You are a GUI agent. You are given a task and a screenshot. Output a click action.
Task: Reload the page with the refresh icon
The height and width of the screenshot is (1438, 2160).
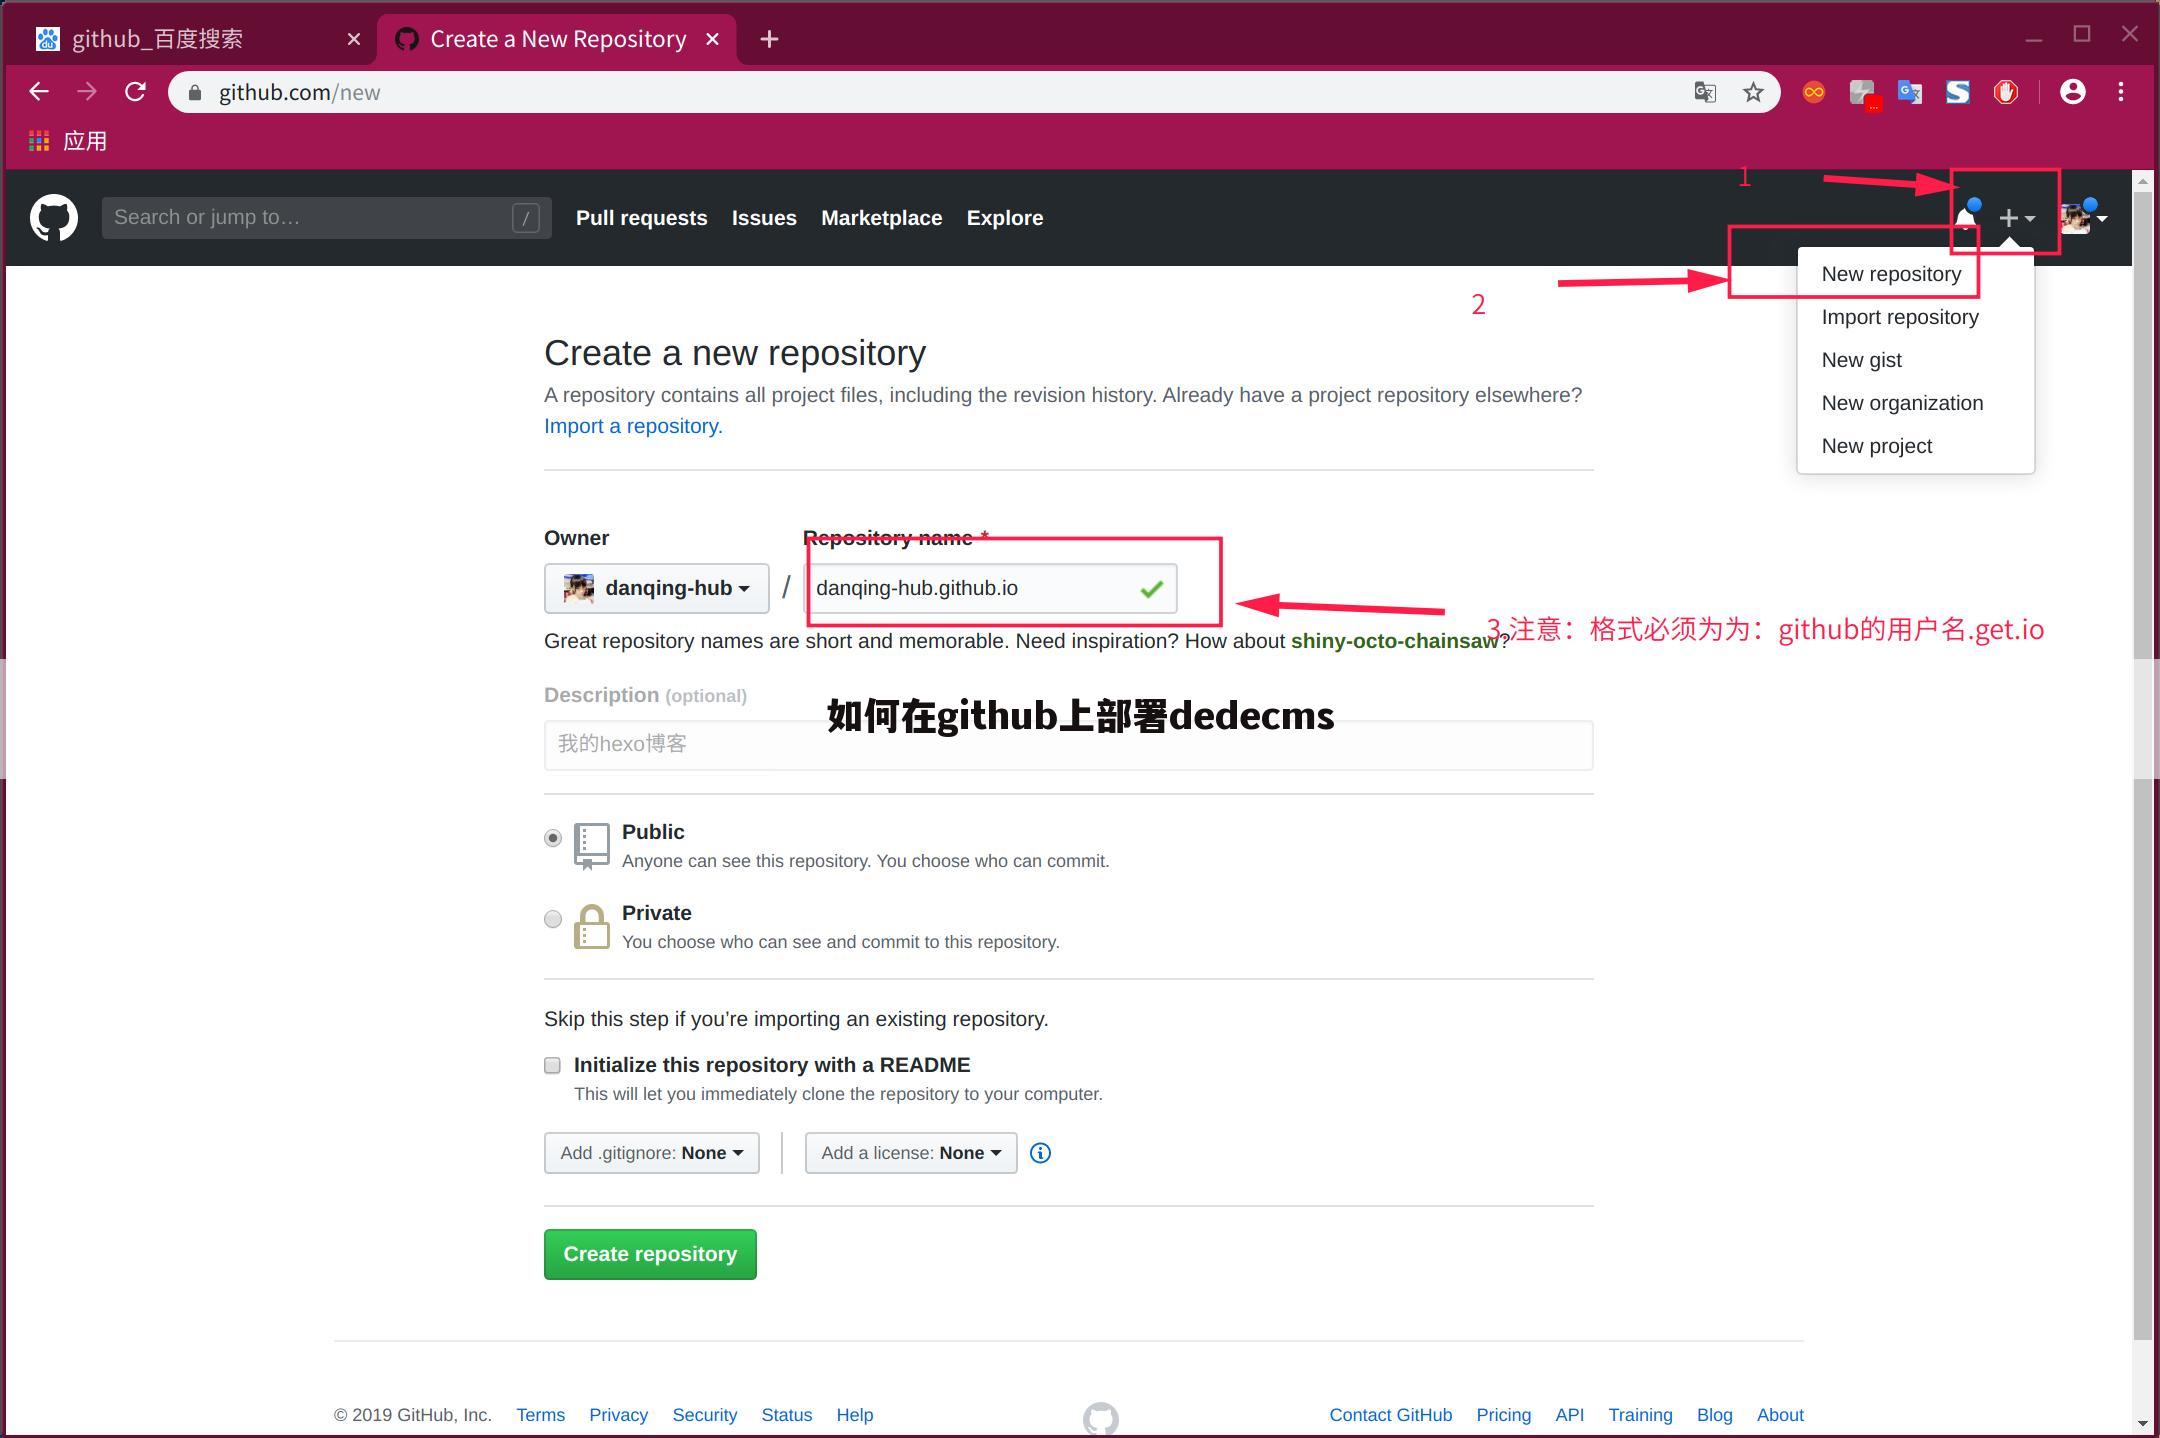(136, 91)
